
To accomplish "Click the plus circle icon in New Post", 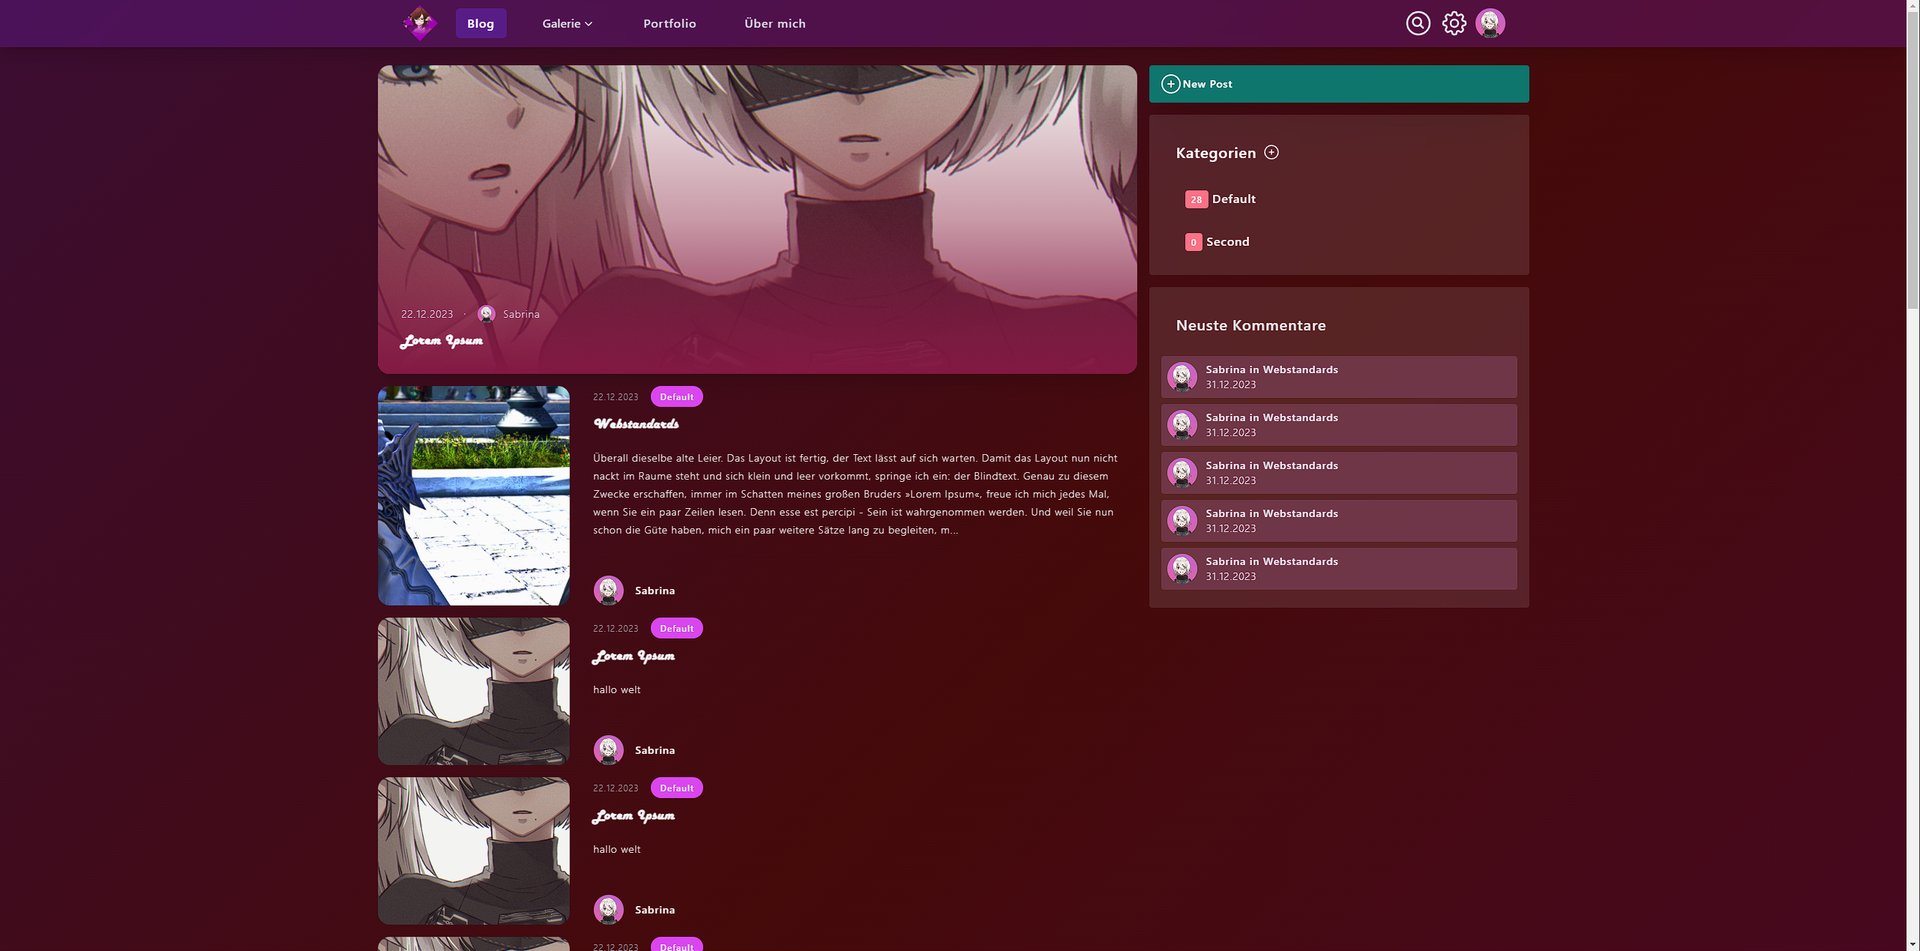I will tap(1170, 84).
